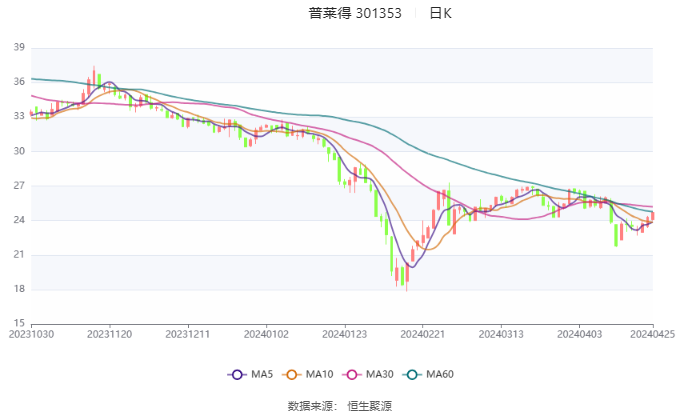Select the 日K chart type label
Screen dimensions: 680x413
coord(440,13)
